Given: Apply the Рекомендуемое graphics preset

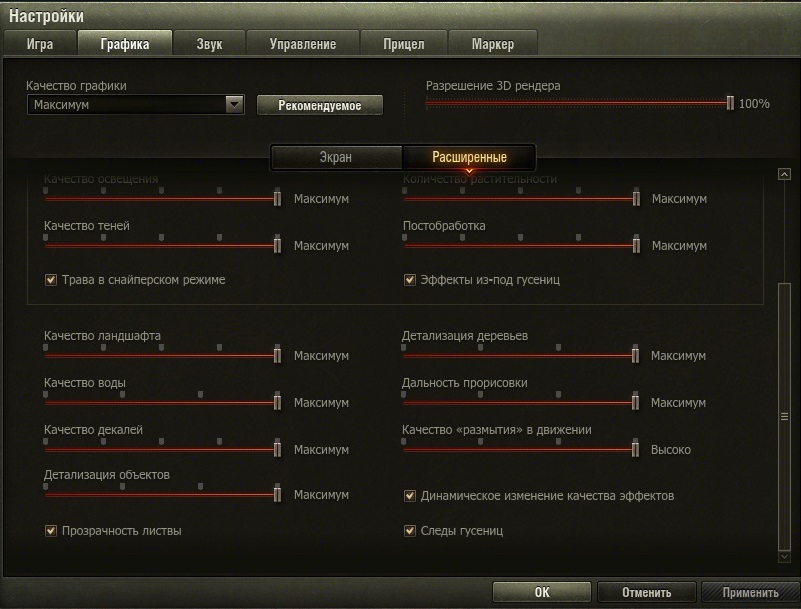Looking at the screenshot, I should tap(320, 105).
